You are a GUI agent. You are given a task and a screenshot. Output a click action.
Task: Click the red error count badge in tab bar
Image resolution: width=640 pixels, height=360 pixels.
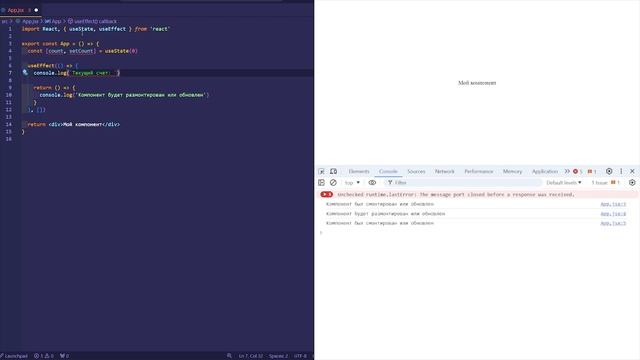tap(578, 171)
